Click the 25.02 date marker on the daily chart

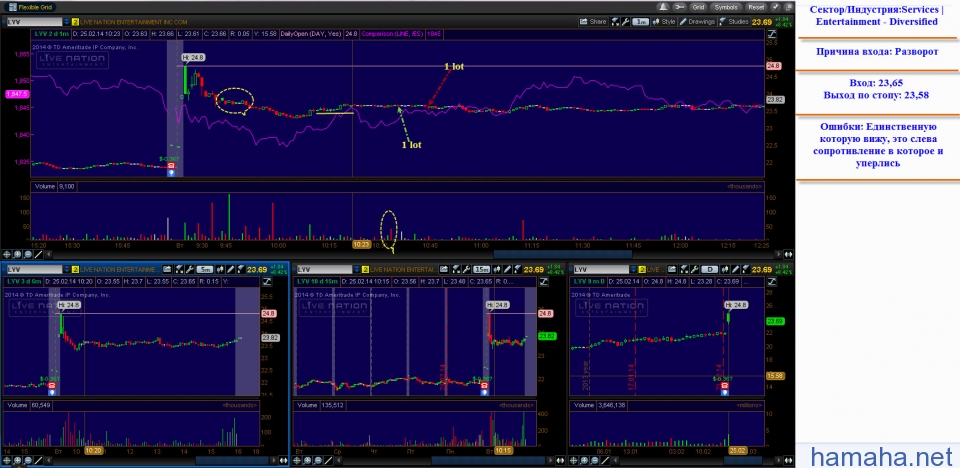(738, 450)
